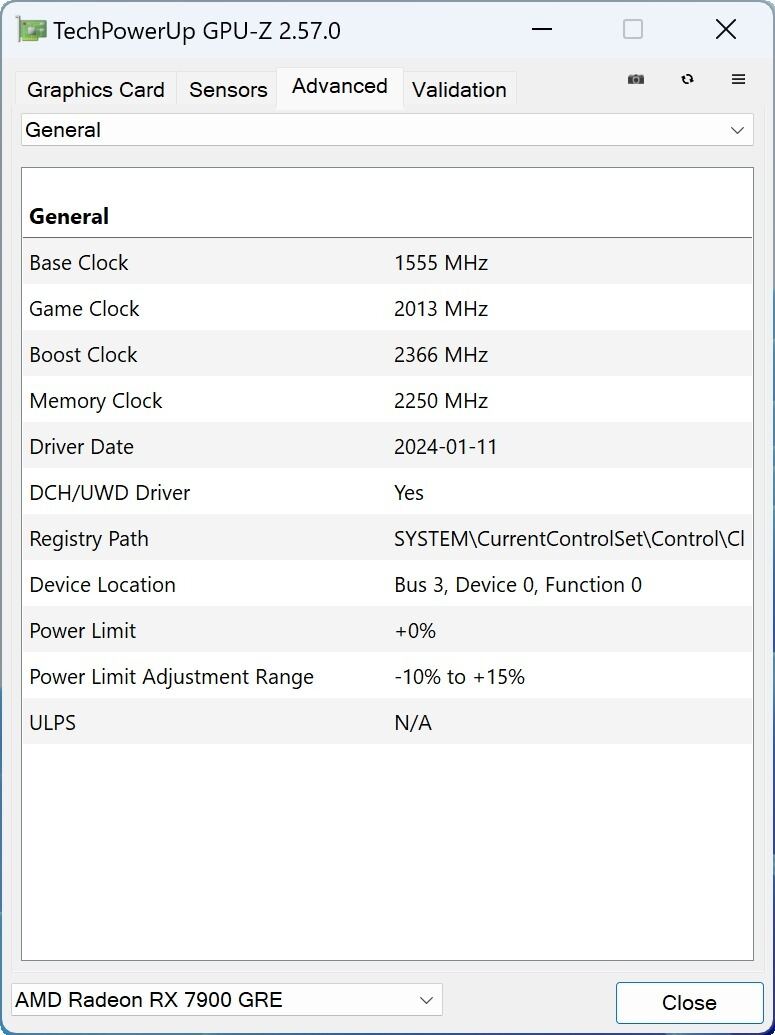This screenshot has width=775, height=1035.
Task: Click the Game Clock row label
Action: (84, 309)
